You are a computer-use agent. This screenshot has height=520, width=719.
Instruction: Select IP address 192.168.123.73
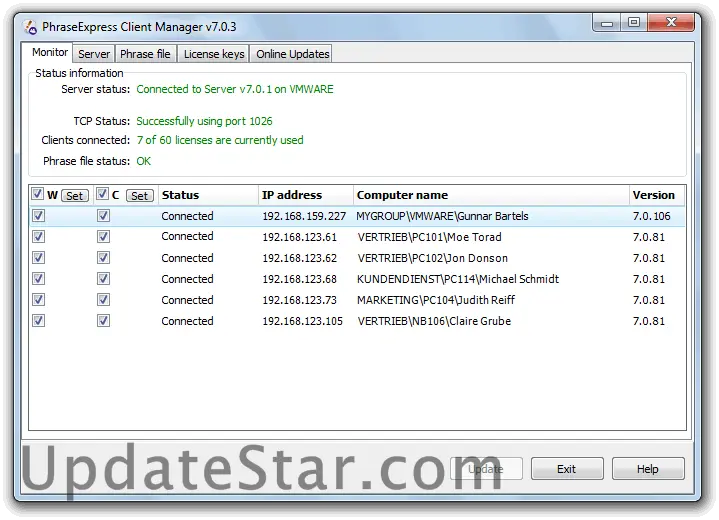click(299, 300)
